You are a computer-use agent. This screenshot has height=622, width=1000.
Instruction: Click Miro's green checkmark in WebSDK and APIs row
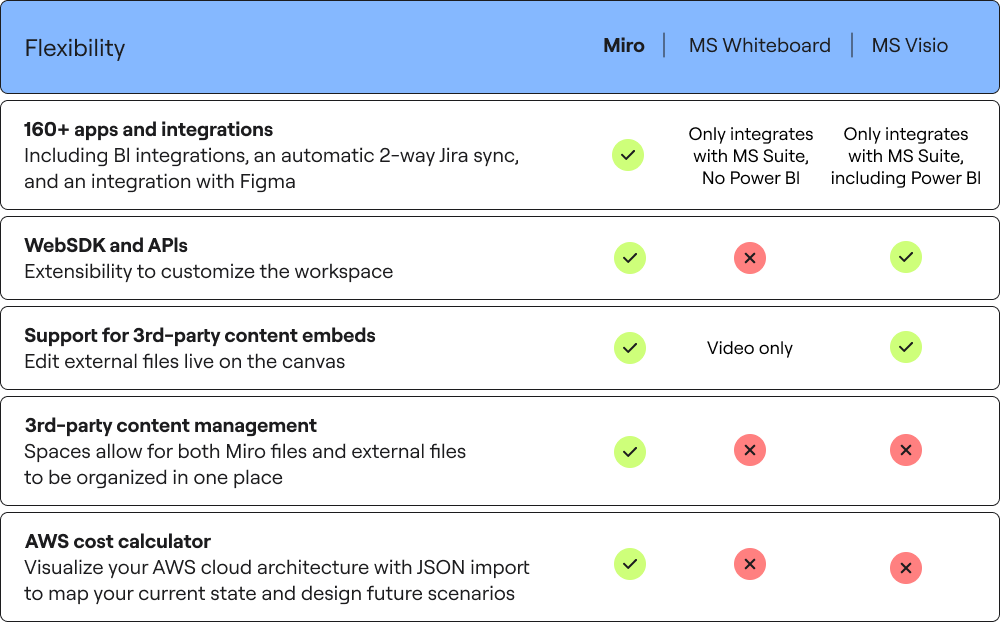[x=630, y=258]
